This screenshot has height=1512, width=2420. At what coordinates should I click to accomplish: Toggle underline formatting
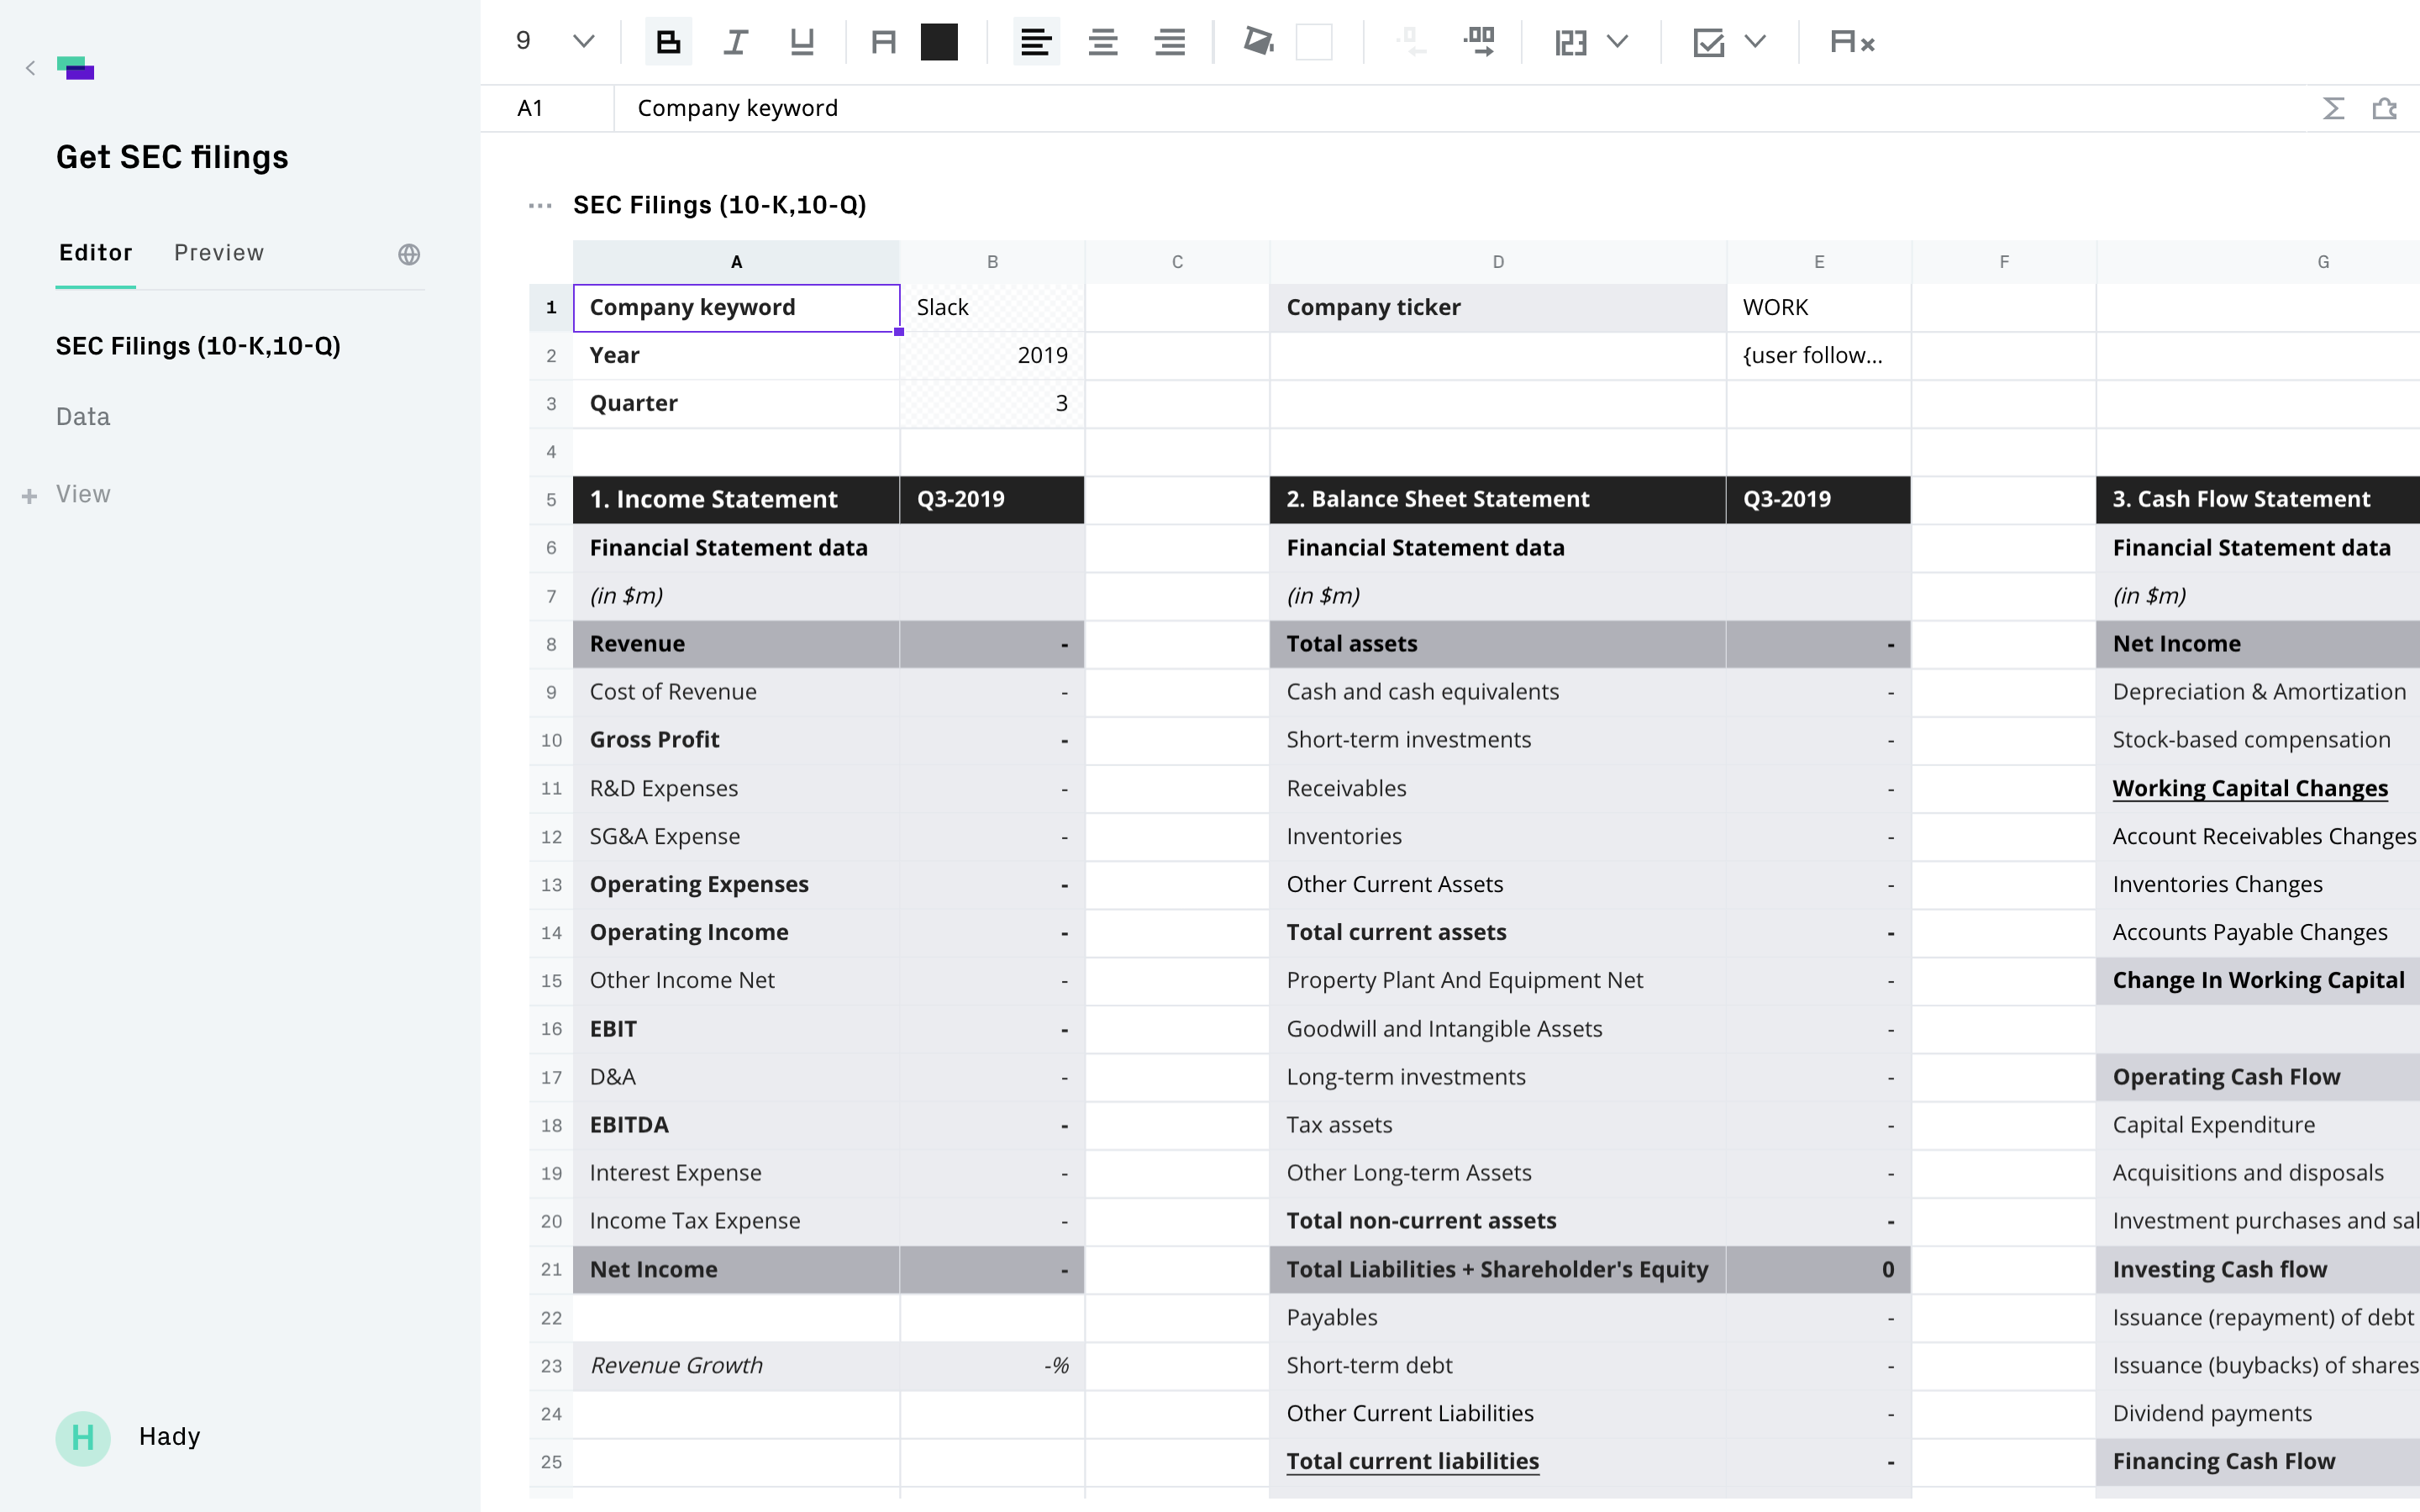802,42
